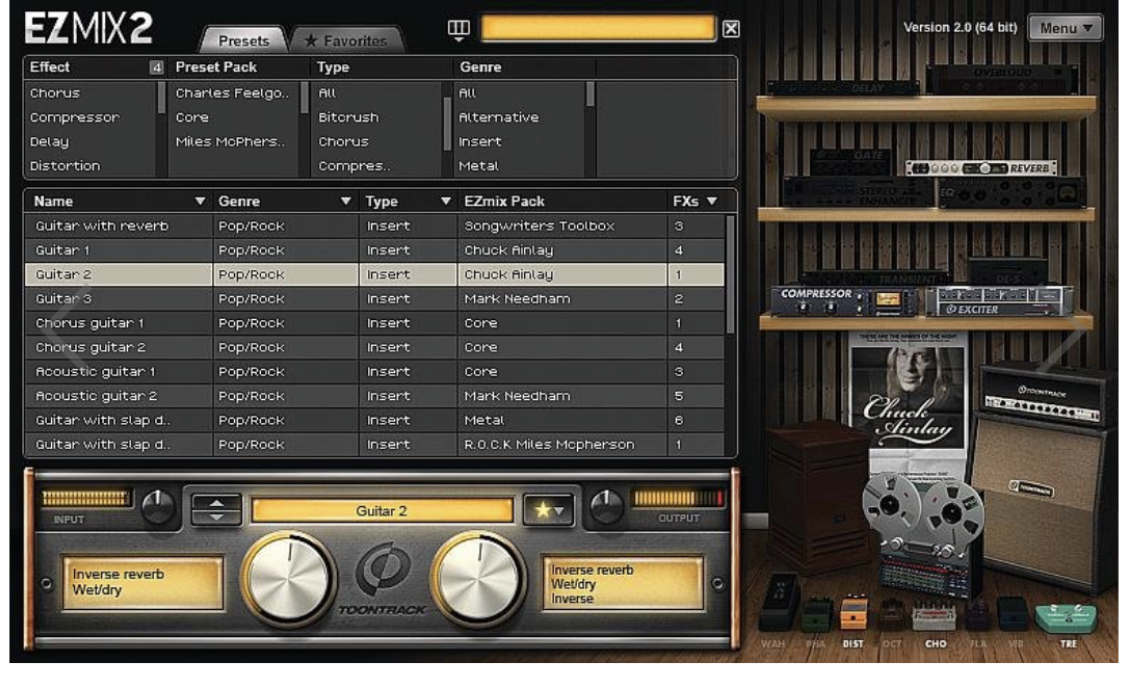Clear the search field with the X icon
This screenshot has width=1131, height=676.
[731, 29]
